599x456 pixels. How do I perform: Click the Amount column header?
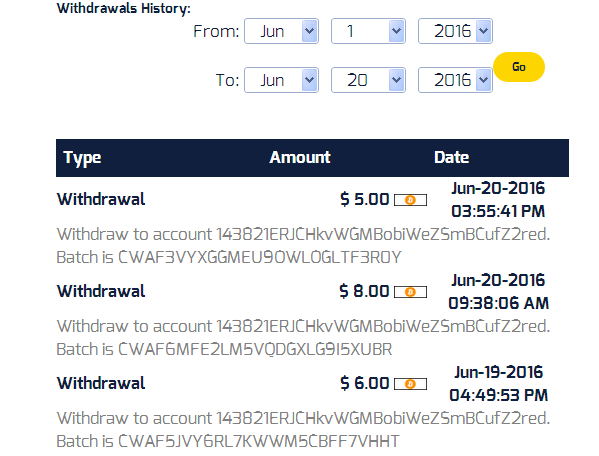point(300,157)
